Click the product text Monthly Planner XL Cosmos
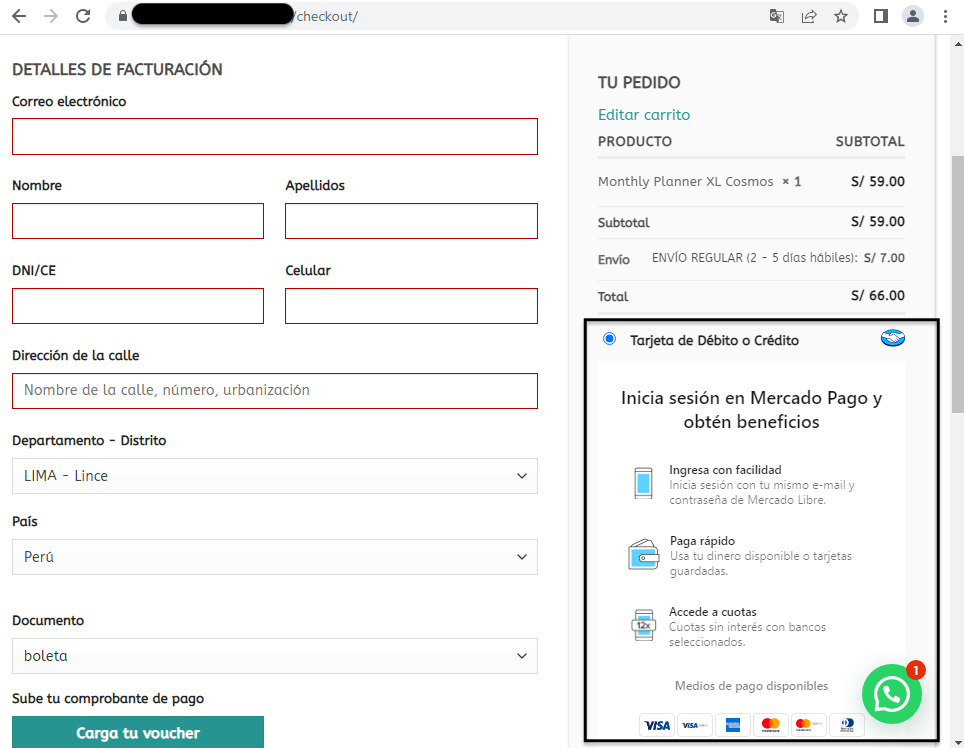 [x=685, y=181]
